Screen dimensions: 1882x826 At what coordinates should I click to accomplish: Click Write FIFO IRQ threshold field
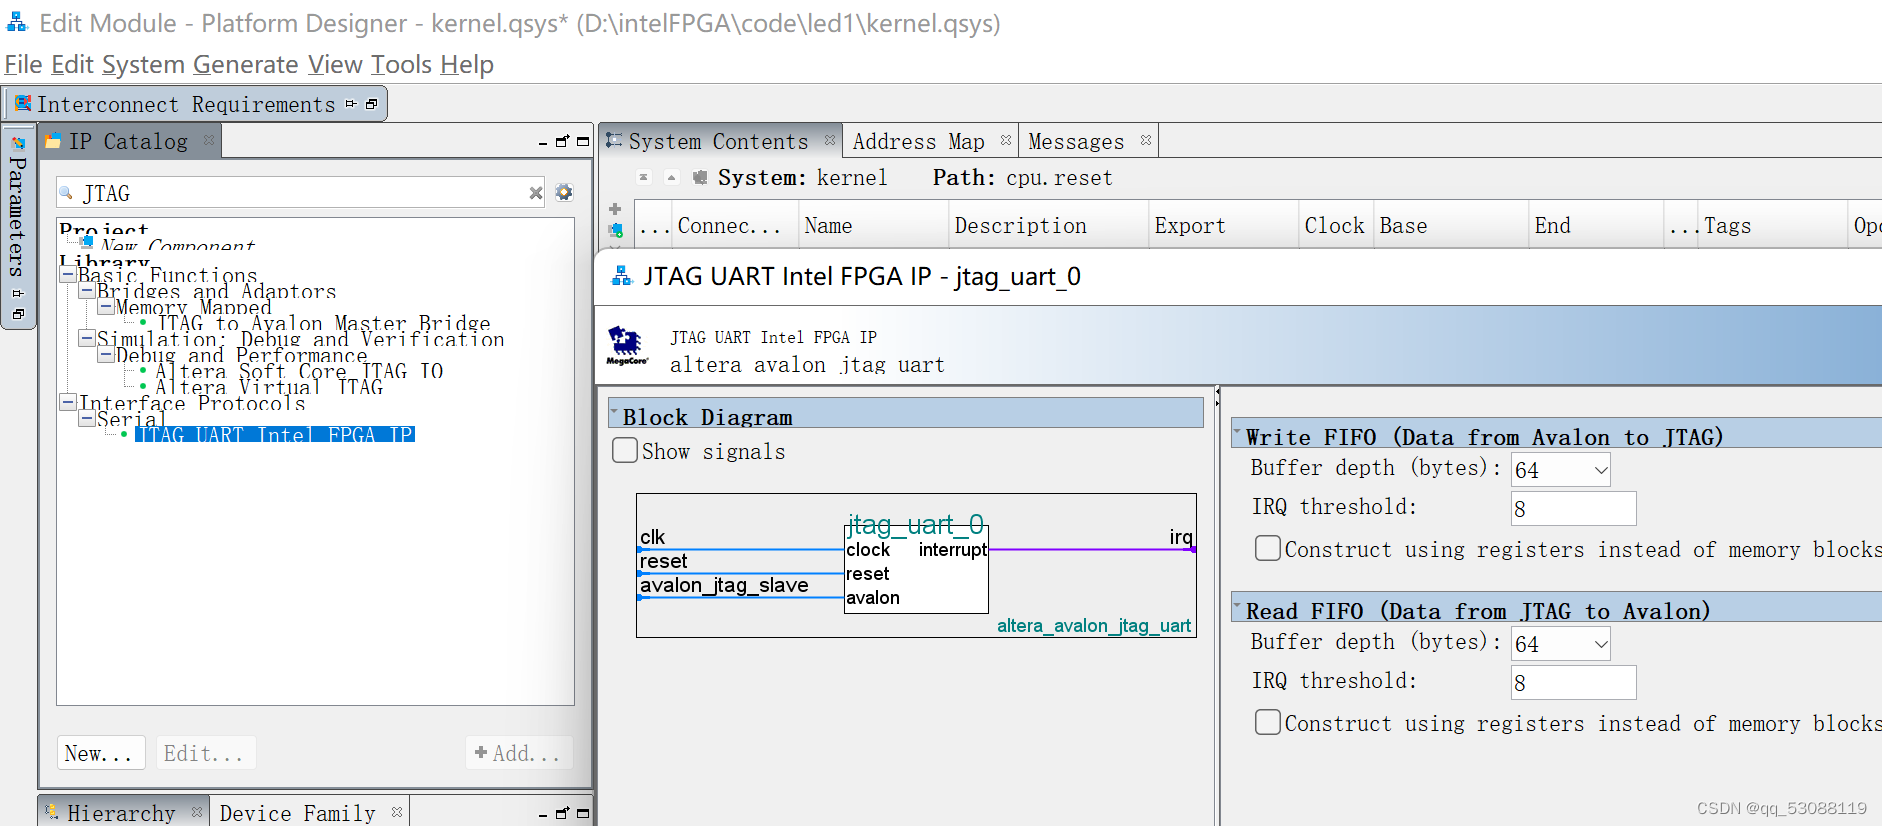1573,508
